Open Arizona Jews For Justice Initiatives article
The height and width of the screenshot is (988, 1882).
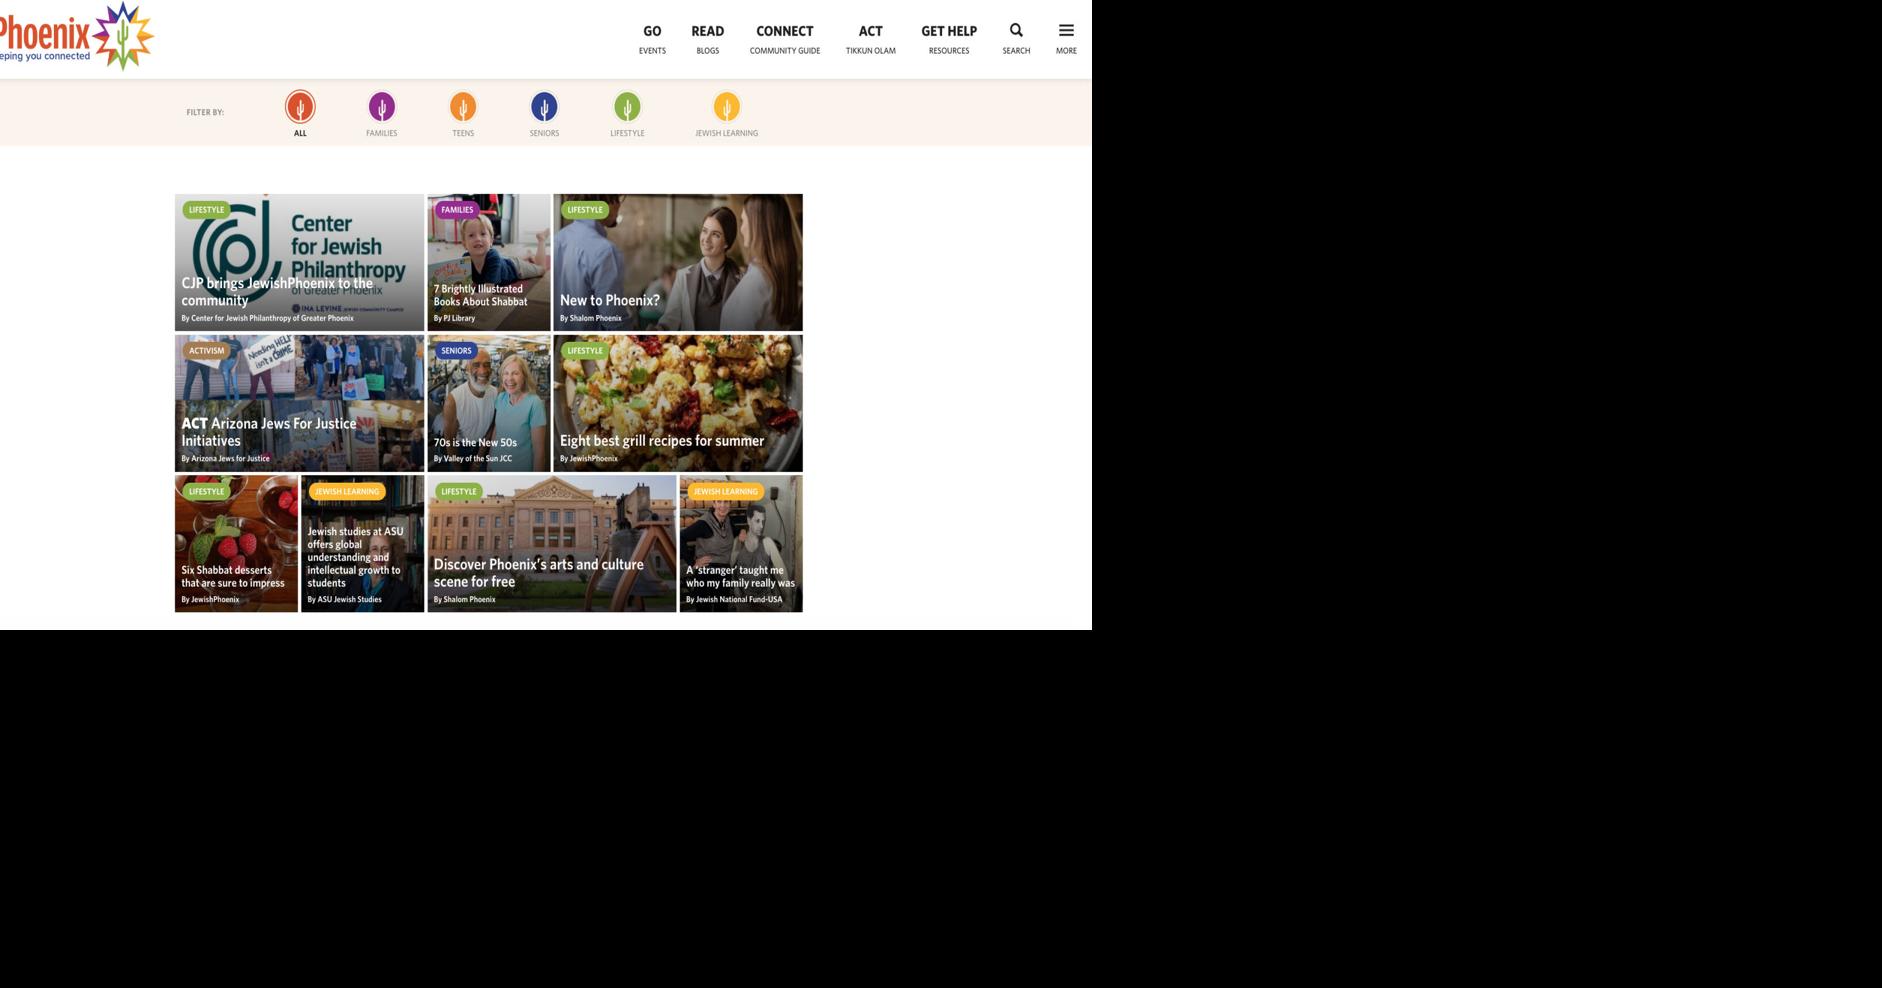click(299, 403)
